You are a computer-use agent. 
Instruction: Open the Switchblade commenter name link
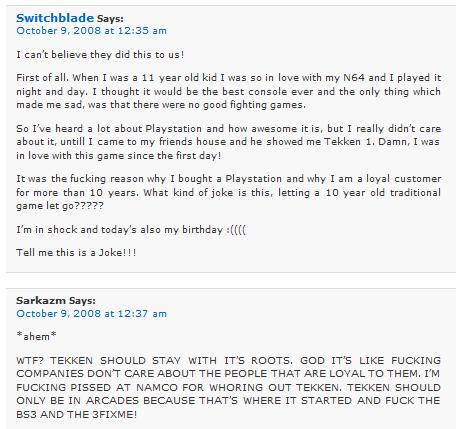55,18
